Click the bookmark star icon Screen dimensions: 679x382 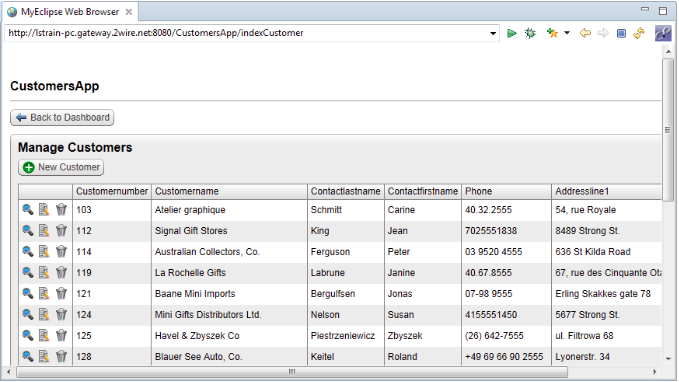(552, 33)
